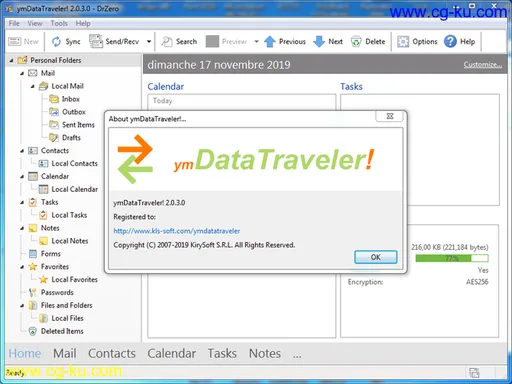The image size is (512, 384).
Task: Click the 77% storage progress bar
Action: pos(452,258)
